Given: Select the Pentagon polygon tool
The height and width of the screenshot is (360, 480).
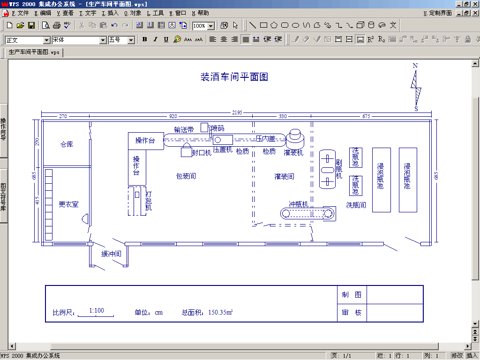Looking at the screenshot, I should pos(274,25).
